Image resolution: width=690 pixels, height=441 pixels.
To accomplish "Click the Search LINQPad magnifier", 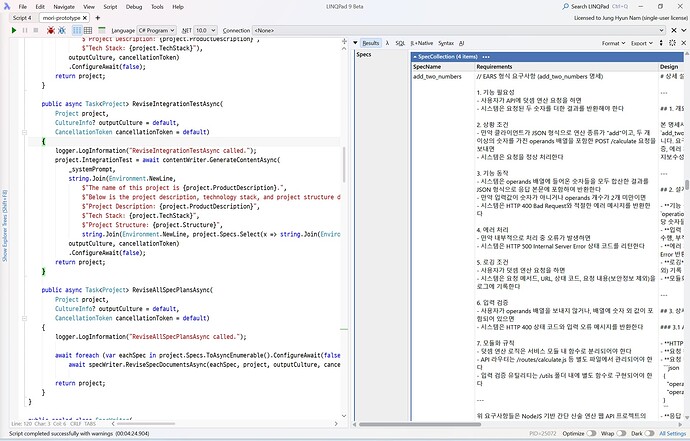I will (x=565, y=7).
